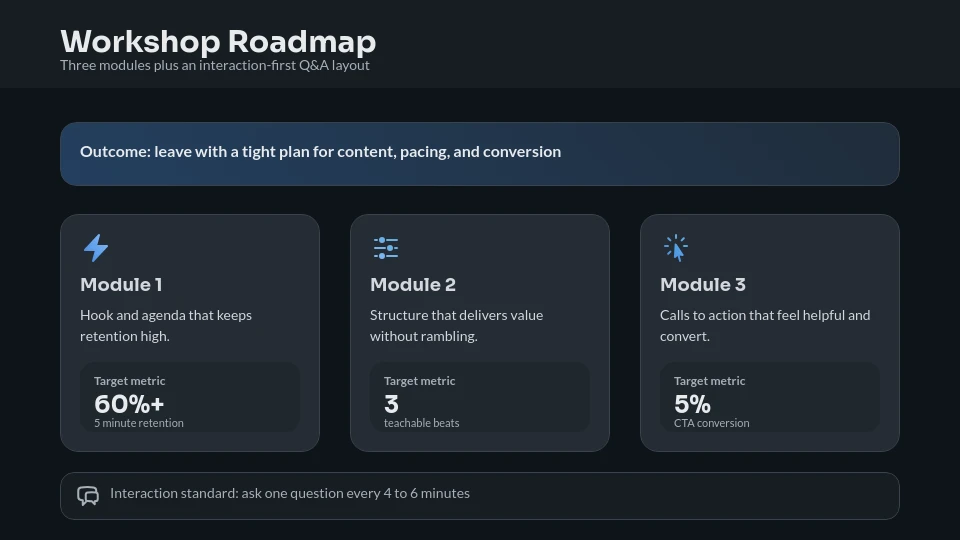Select the Module 2 heading

point(413,285)
